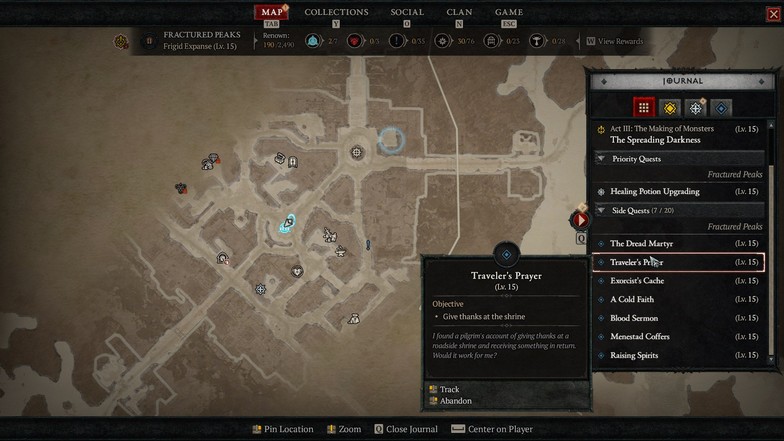
Task: Click the healer heart icon on map
Action: coord(297,272)
